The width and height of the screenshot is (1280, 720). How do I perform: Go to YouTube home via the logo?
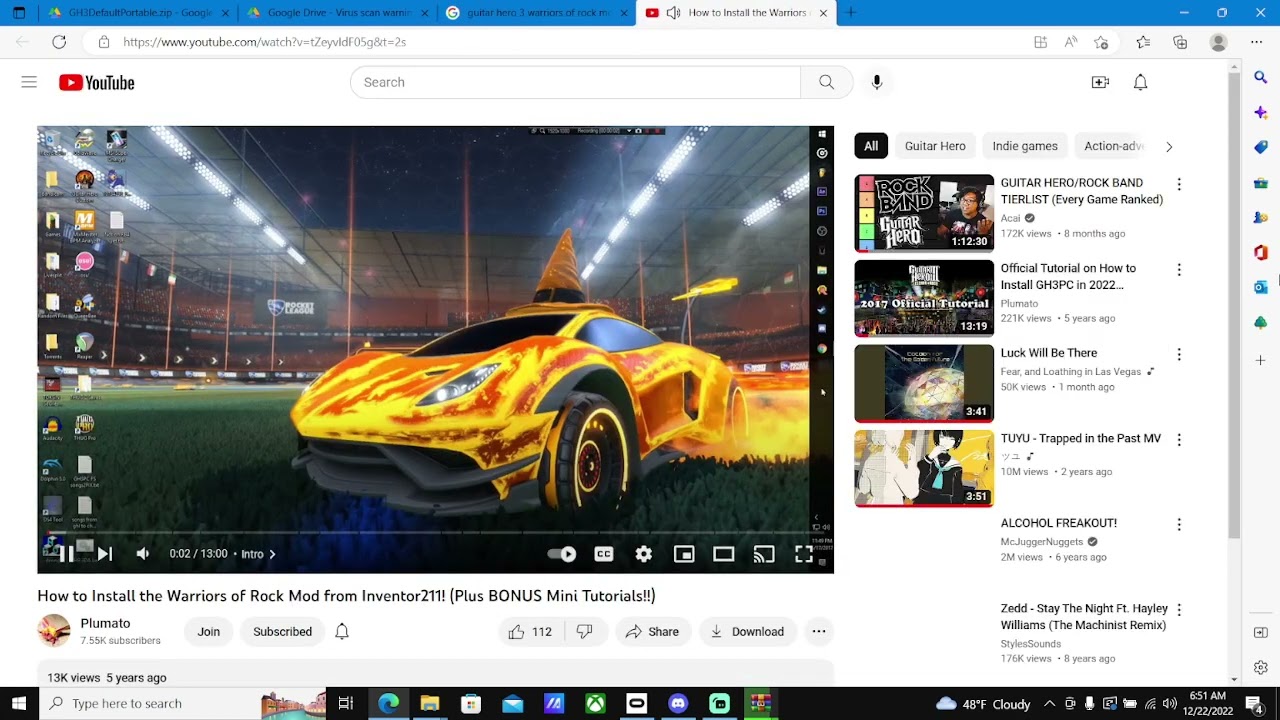coord(97,82)
